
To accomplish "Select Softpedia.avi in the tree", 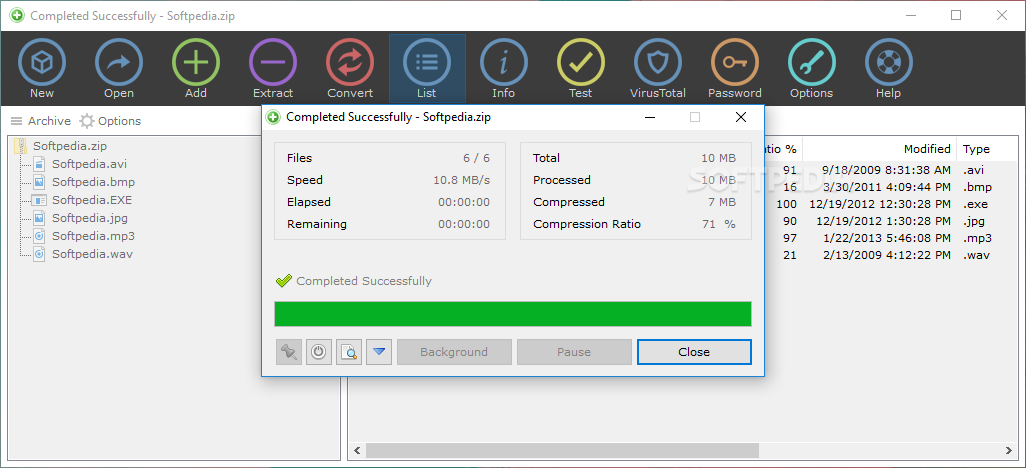I will tap(89, 164).
